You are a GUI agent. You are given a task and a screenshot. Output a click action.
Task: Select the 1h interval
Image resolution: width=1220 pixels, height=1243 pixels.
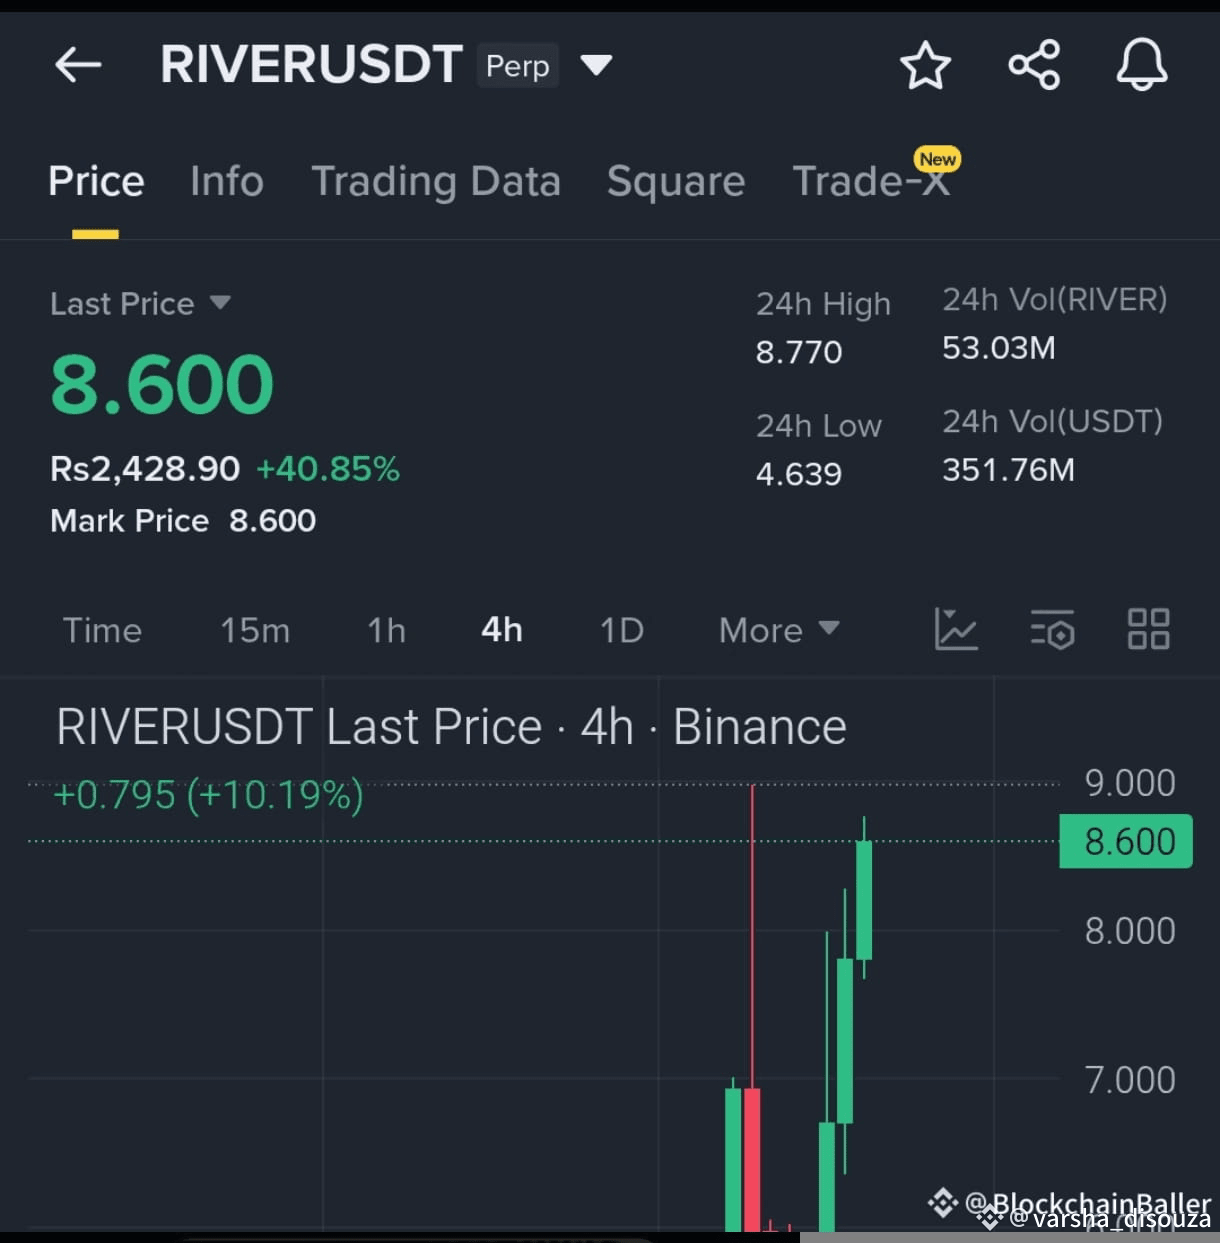coord(386,630)
